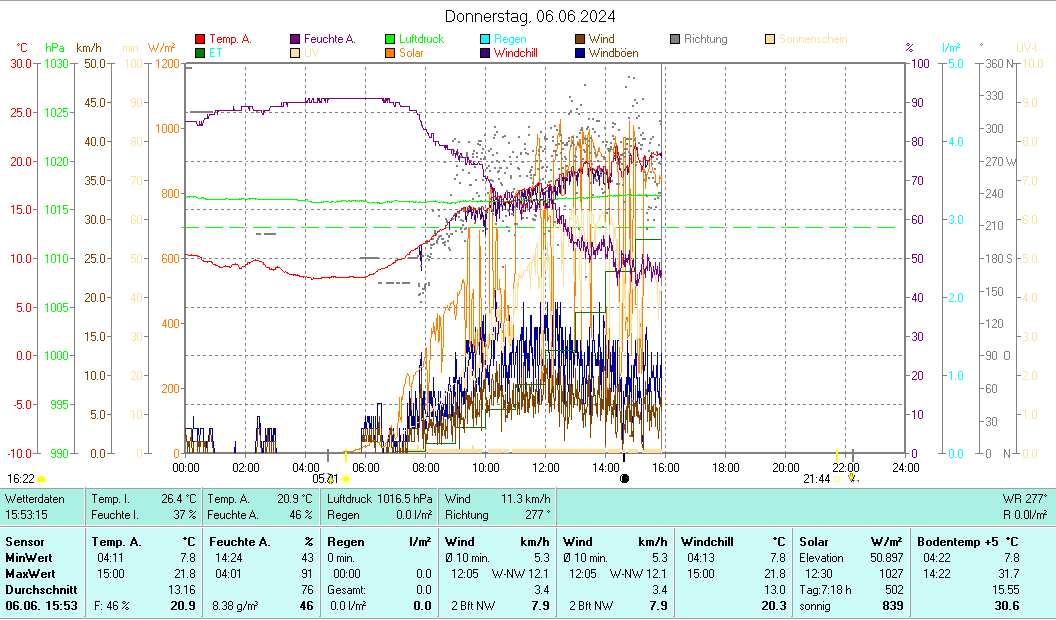Select the brown Wind legend marker
This screenshot has height=620, width=1056.
[580, 39]
